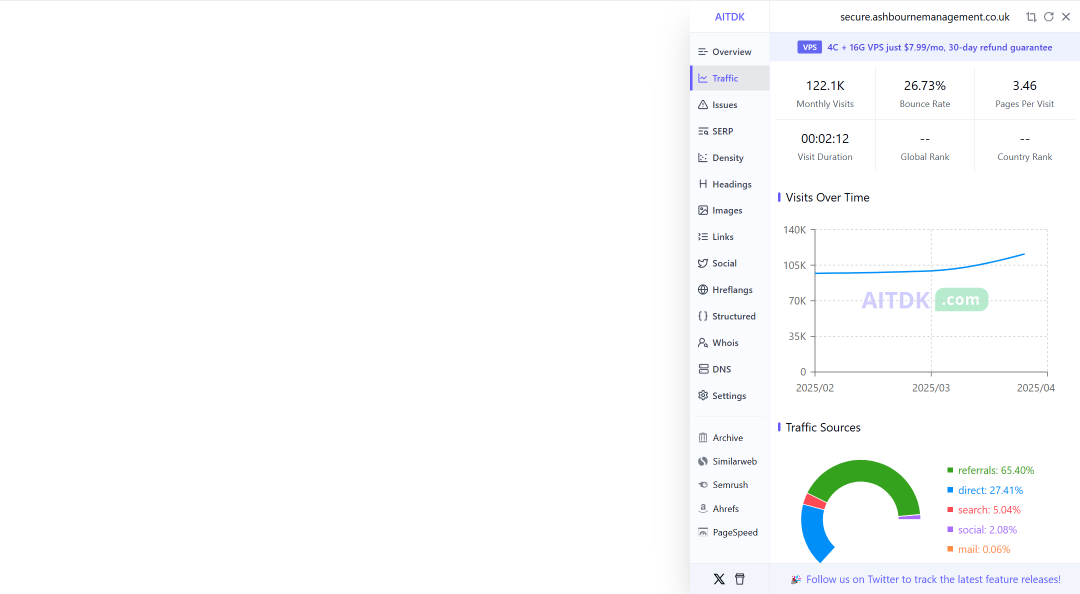Screen dimensions: 1080x594
Task: Click the Ahrefs logo icon
Action: tap(703, 509)
